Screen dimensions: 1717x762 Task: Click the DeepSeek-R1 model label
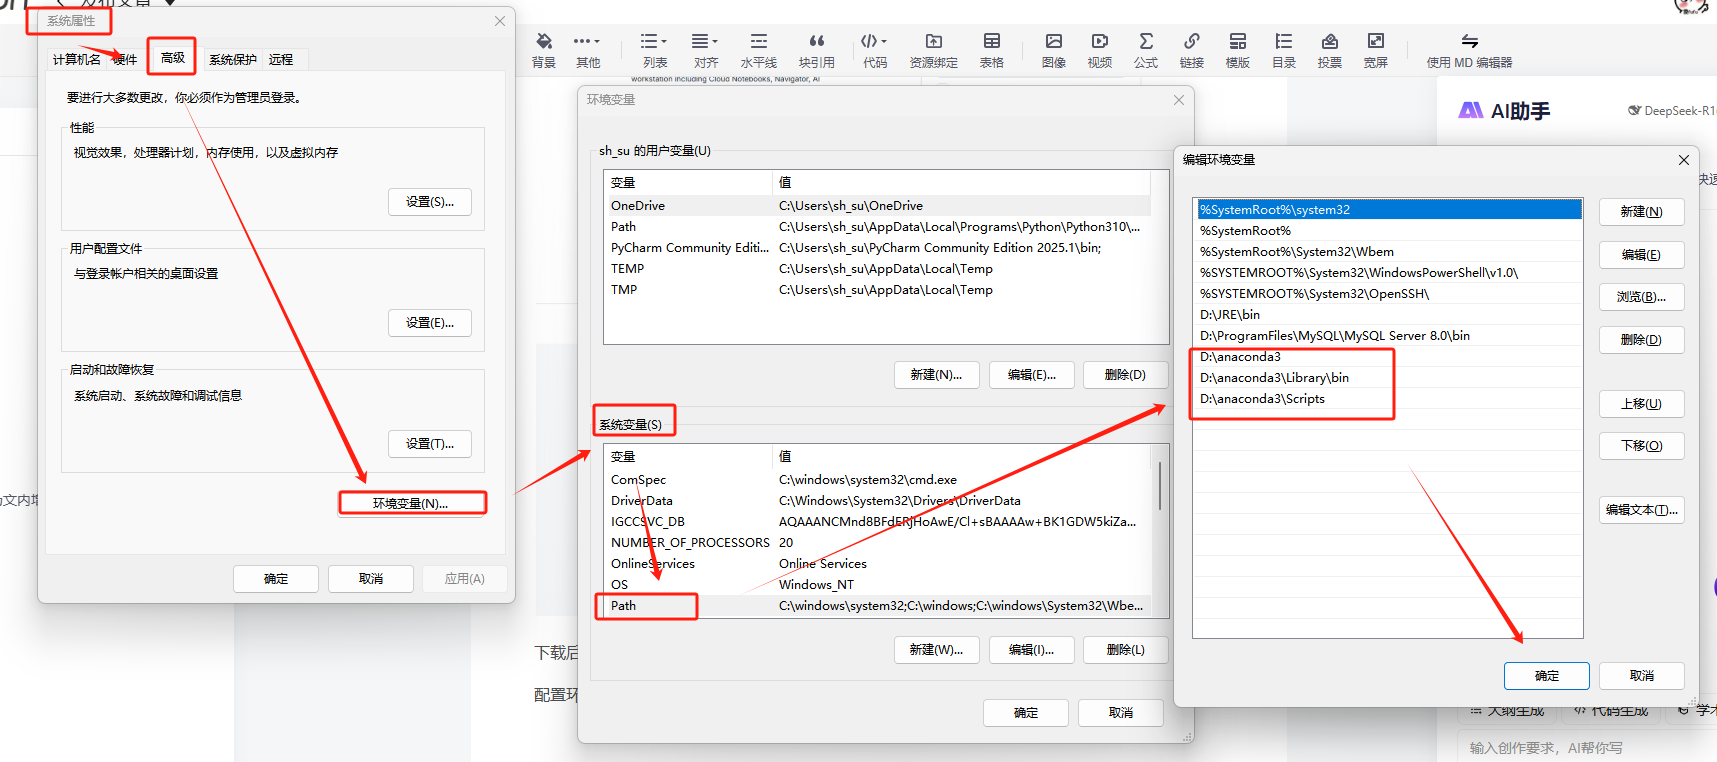[x=1672, y=111]
